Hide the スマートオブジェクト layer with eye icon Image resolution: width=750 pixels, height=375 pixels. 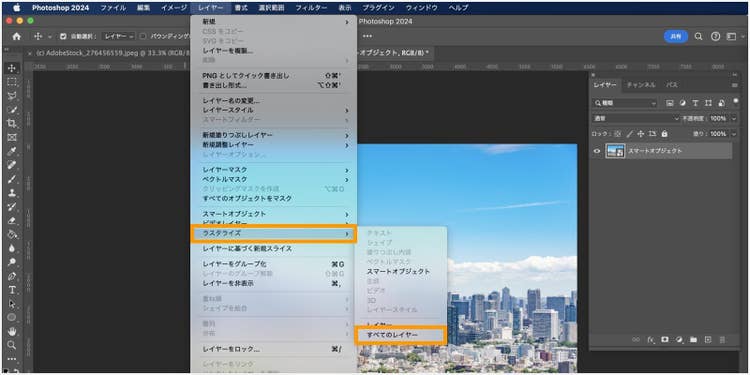(x=597, y=151)
